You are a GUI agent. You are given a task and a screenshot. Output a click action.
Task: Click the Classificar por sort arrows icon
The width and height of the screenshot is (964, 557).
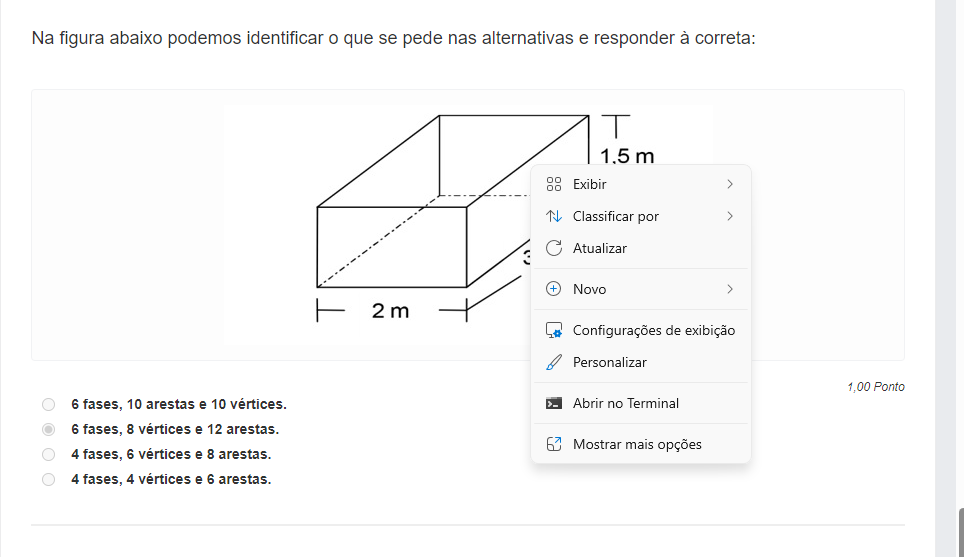click(554, 216)
